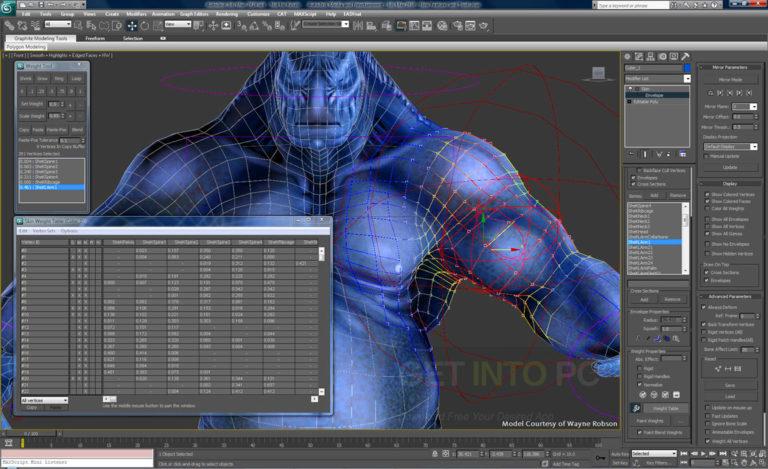Open the Named Selection Sets dropdown
768x469 pixels.
click(325, 24)
